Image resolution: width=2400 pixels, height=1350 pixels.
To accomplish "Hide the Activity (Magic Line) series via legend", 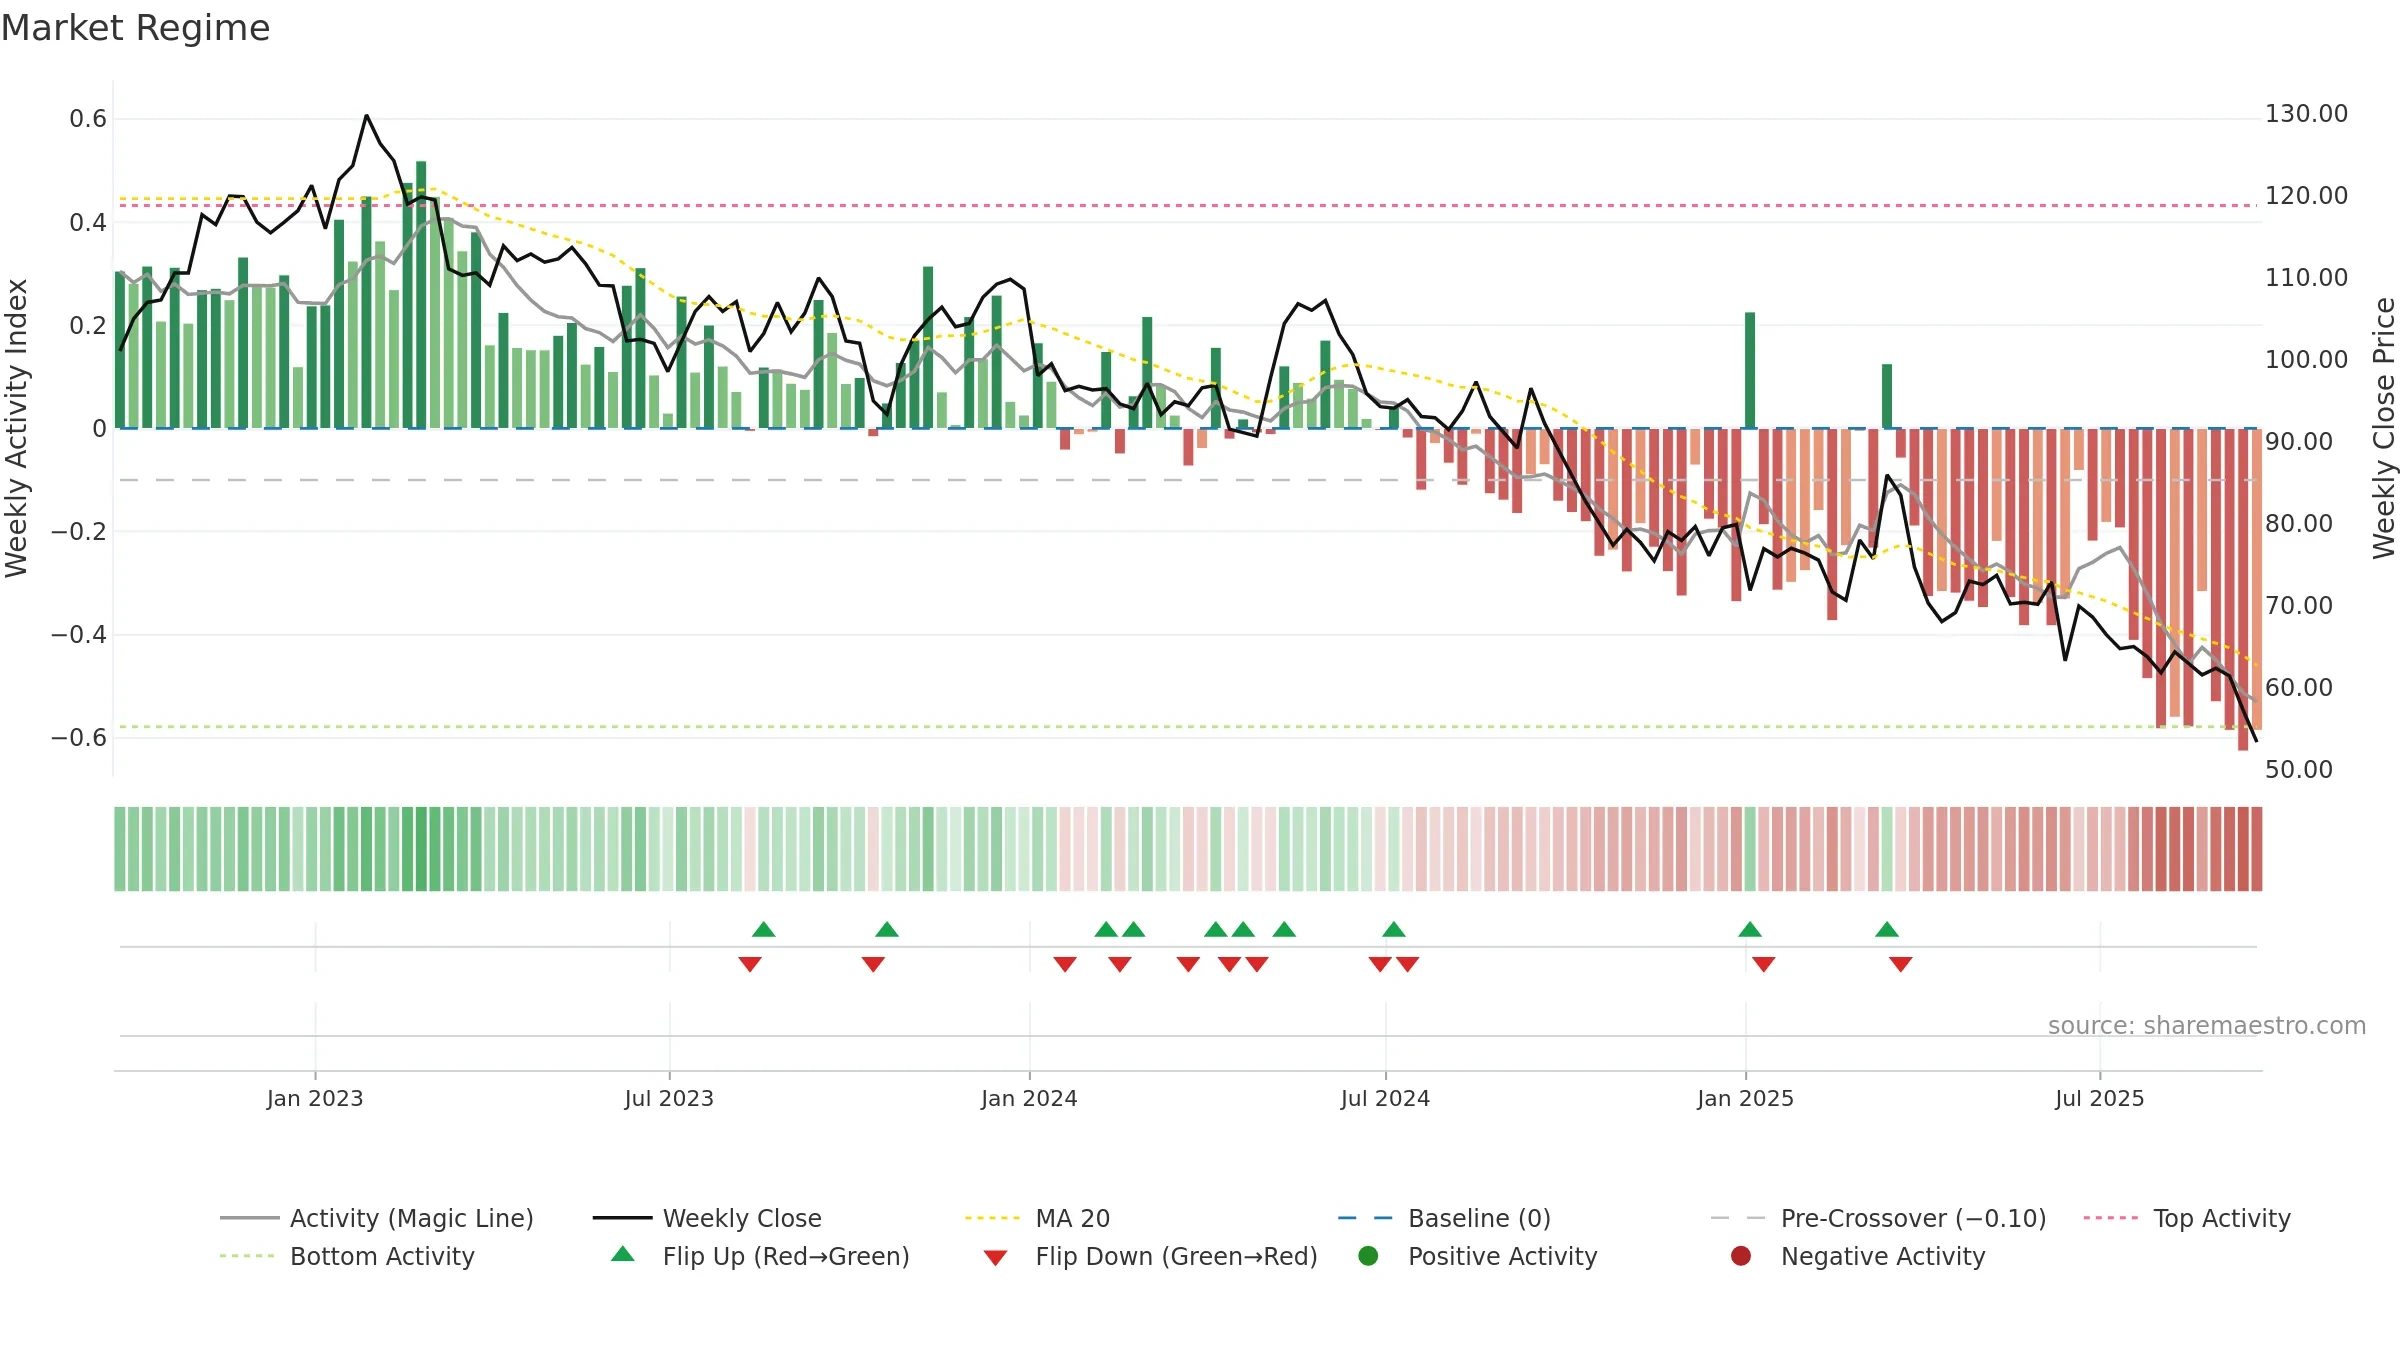I will (x=377, y=1218).
